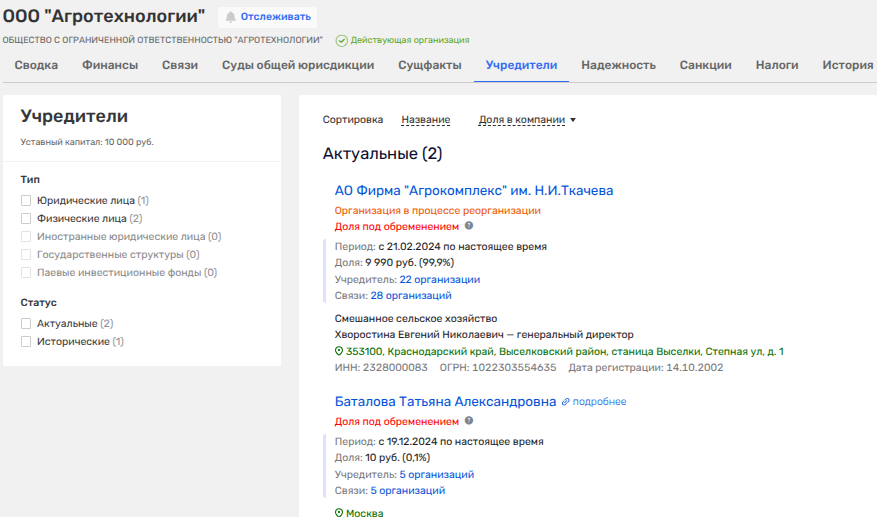877x517 pixels.
Task: Click map pin icon beside Москва
Action: click(339, 513)
